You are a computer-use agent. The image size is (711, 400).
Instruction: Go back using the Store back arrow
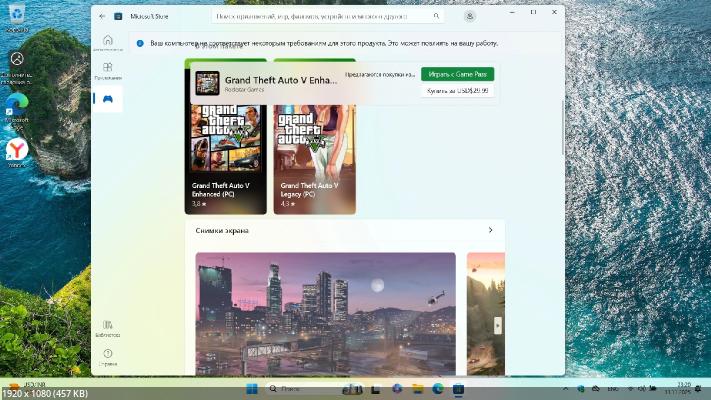click(x=102, y=16)
